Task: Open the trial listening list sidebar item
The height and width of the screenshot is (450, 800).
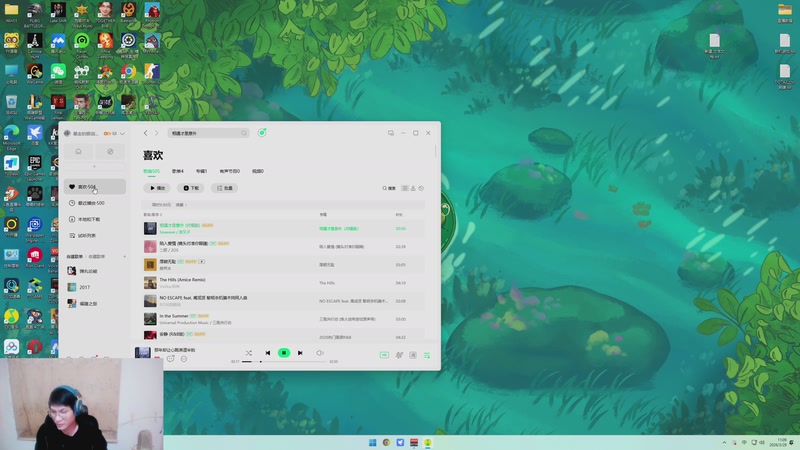Action: [95, 236]
